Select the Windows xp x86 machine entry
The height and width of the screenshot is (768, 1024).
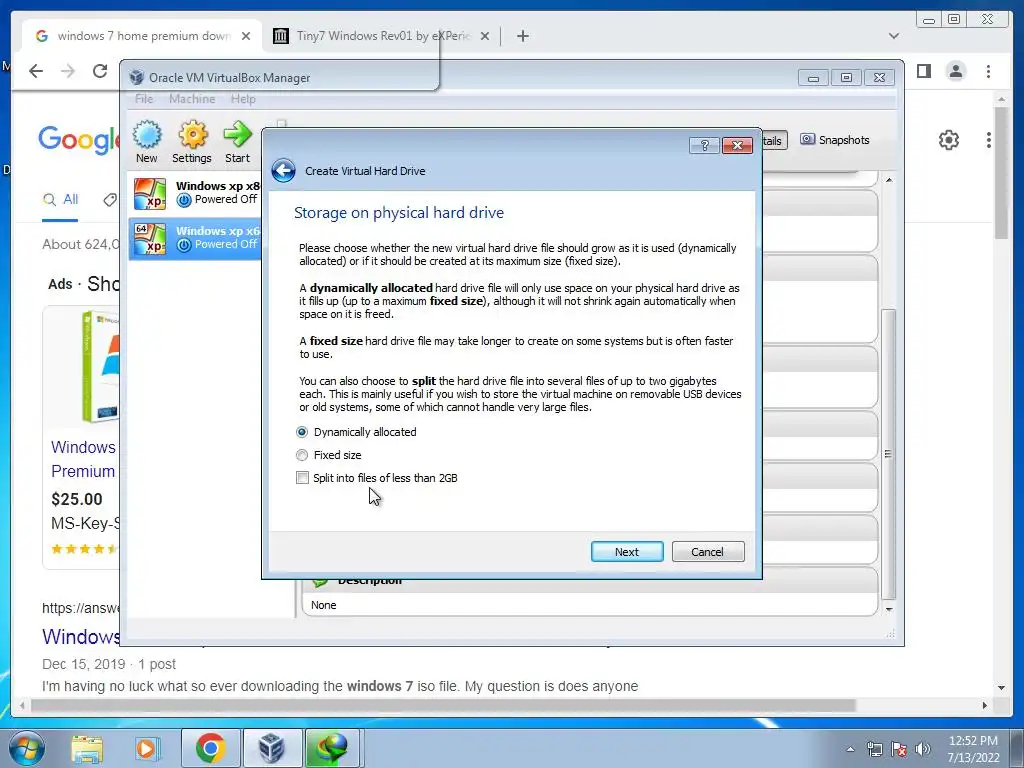point(196,193)
